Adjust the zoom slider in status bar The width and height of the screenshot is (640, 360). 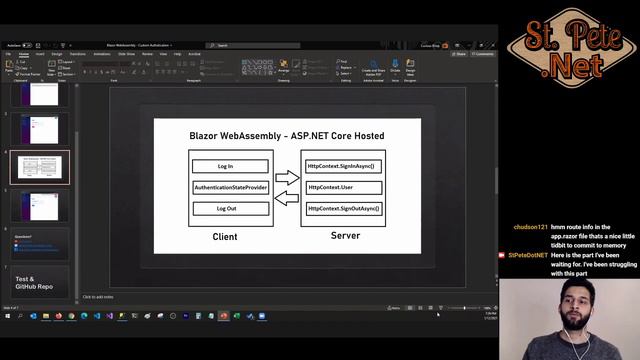[464, 308]
